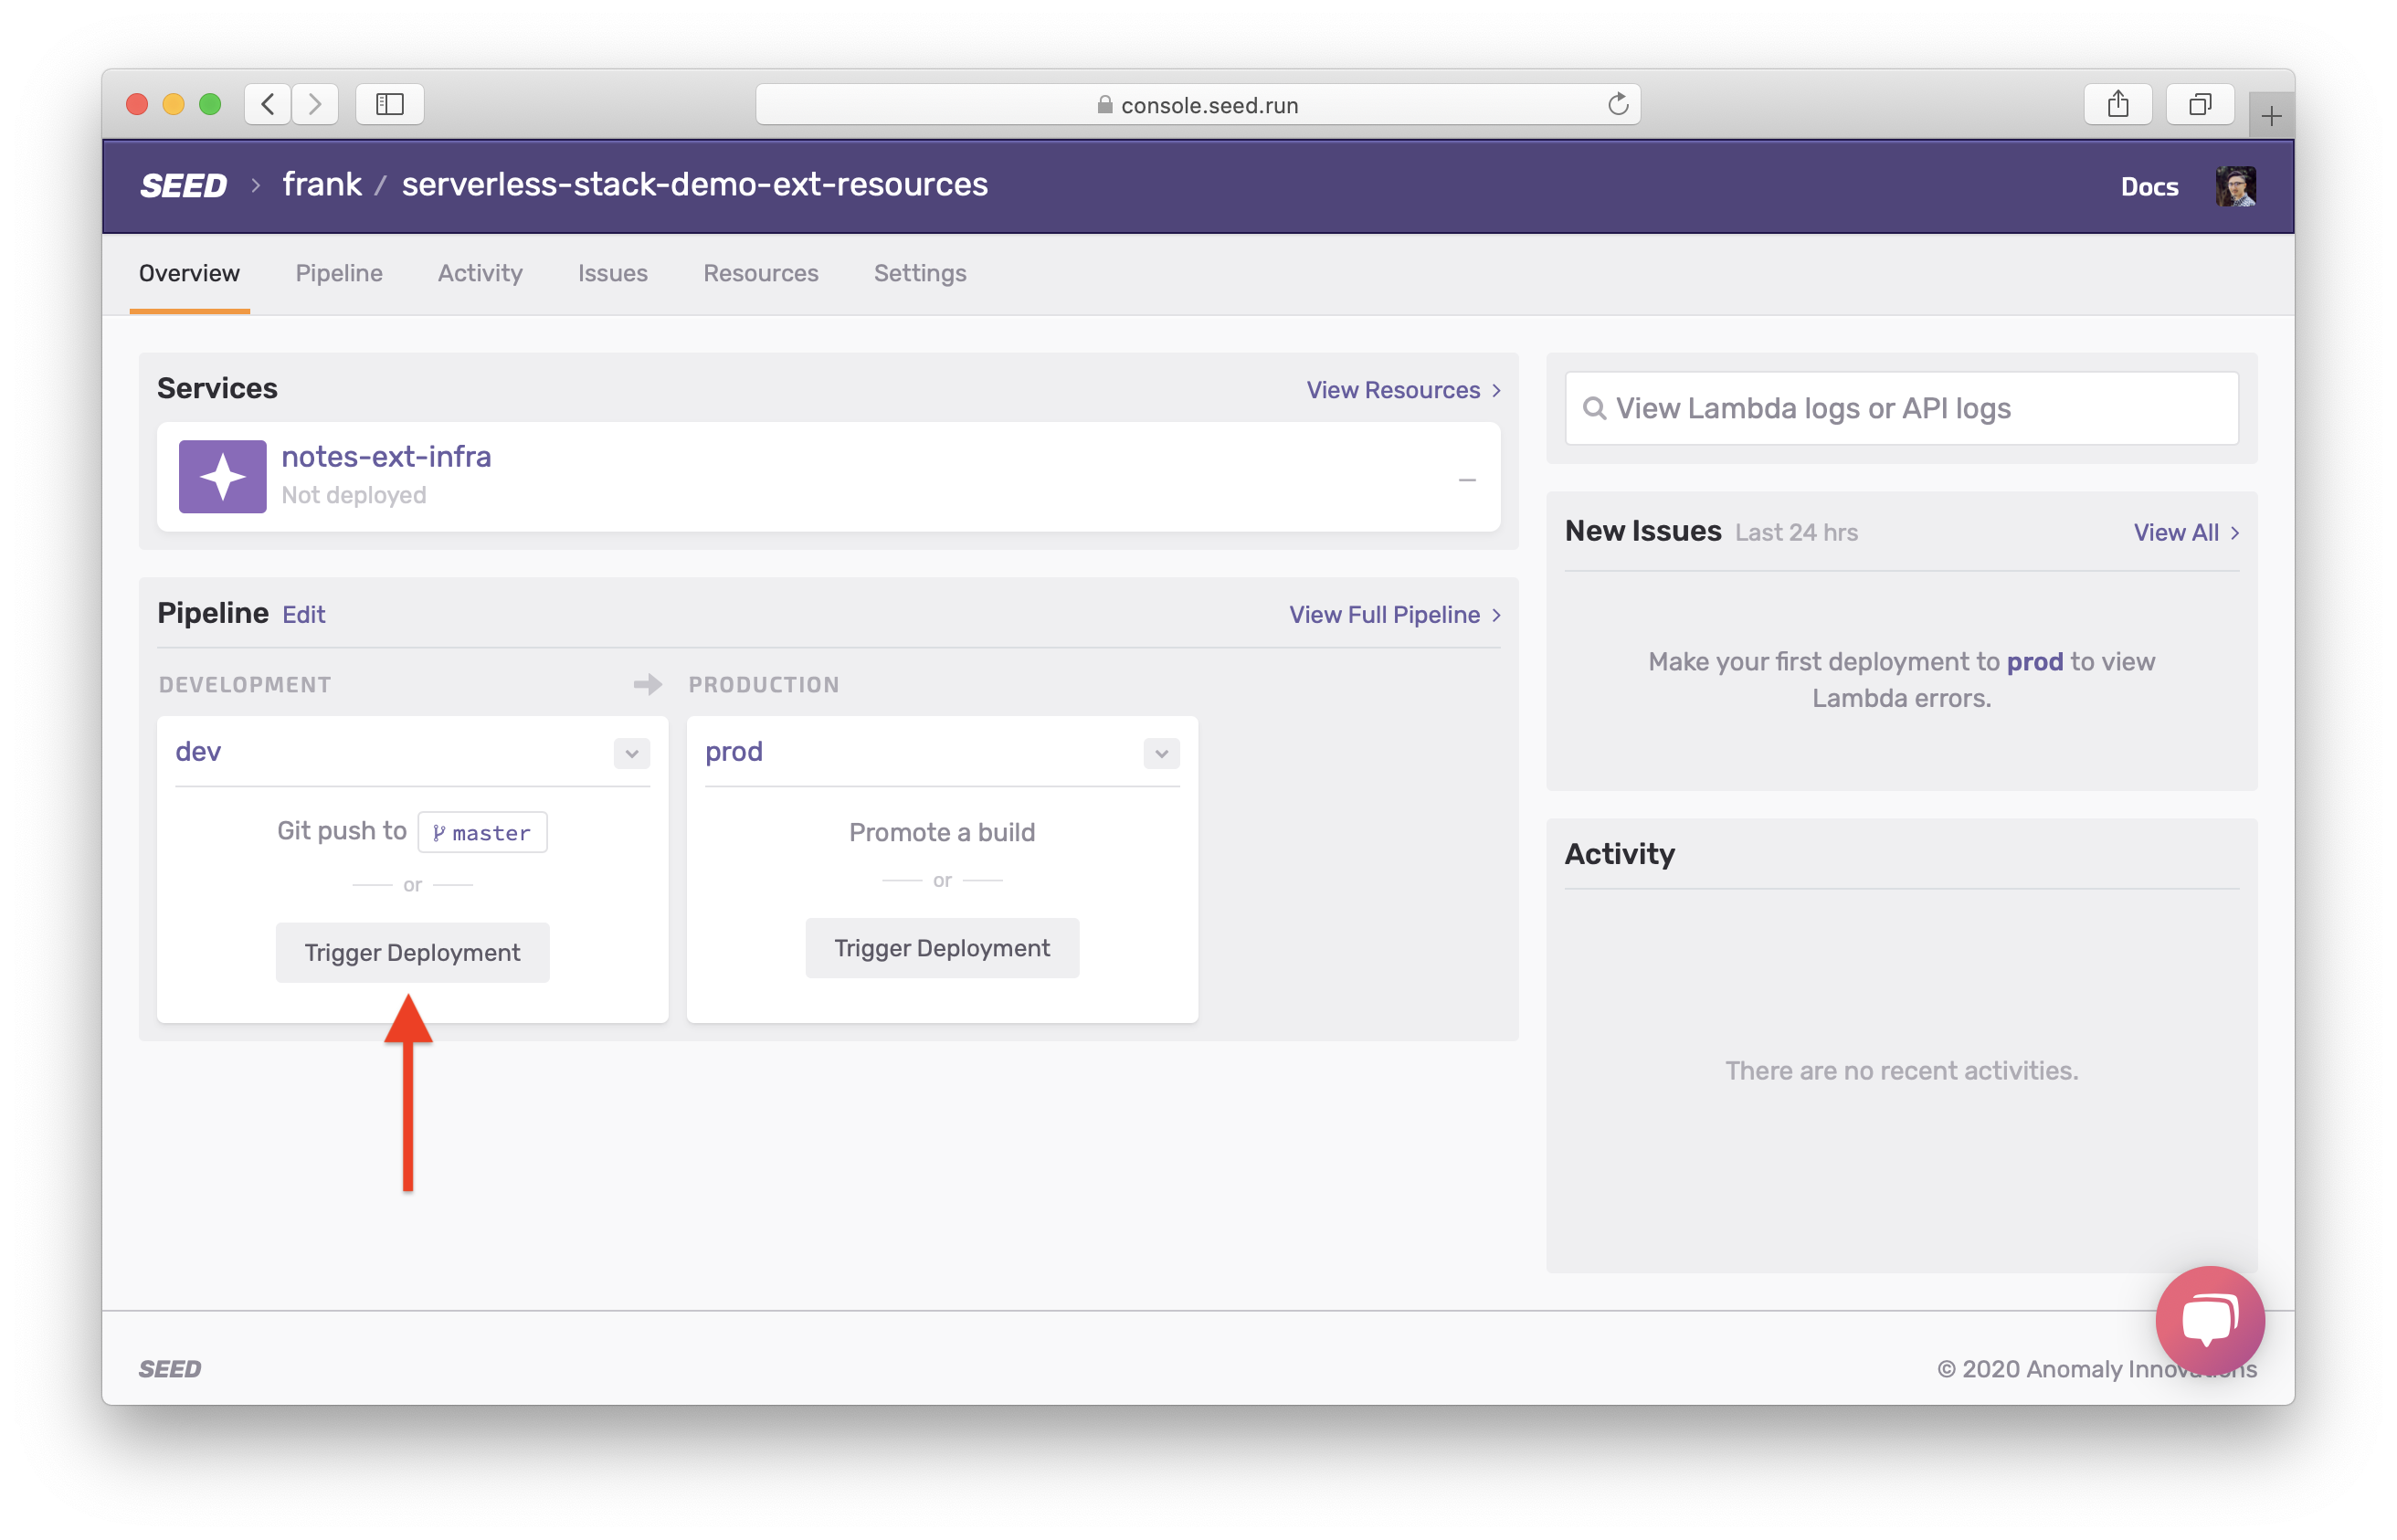Show all tabs overview icon
The image size is (2397, 1540).
[2199, 104]
